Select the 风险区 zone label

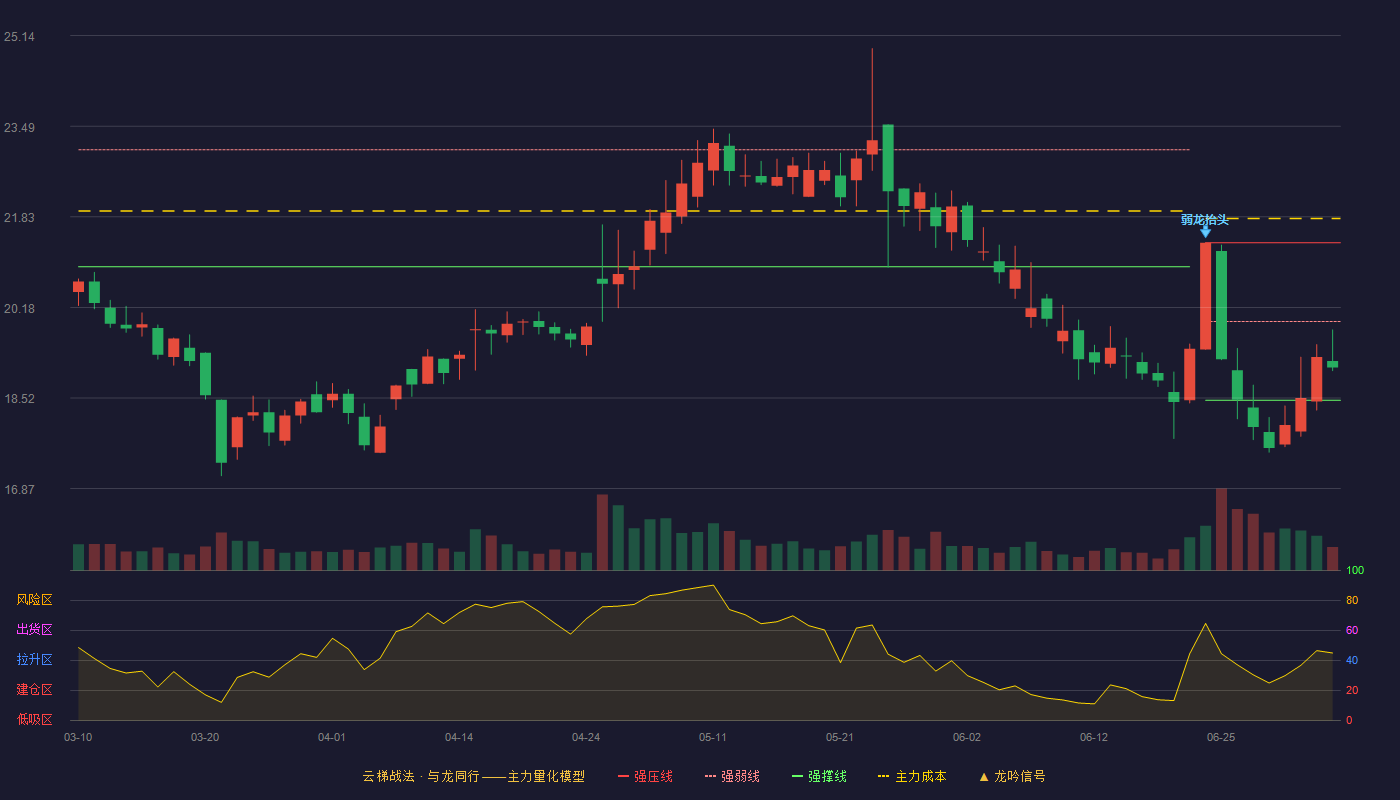click(x=34, y=600)
